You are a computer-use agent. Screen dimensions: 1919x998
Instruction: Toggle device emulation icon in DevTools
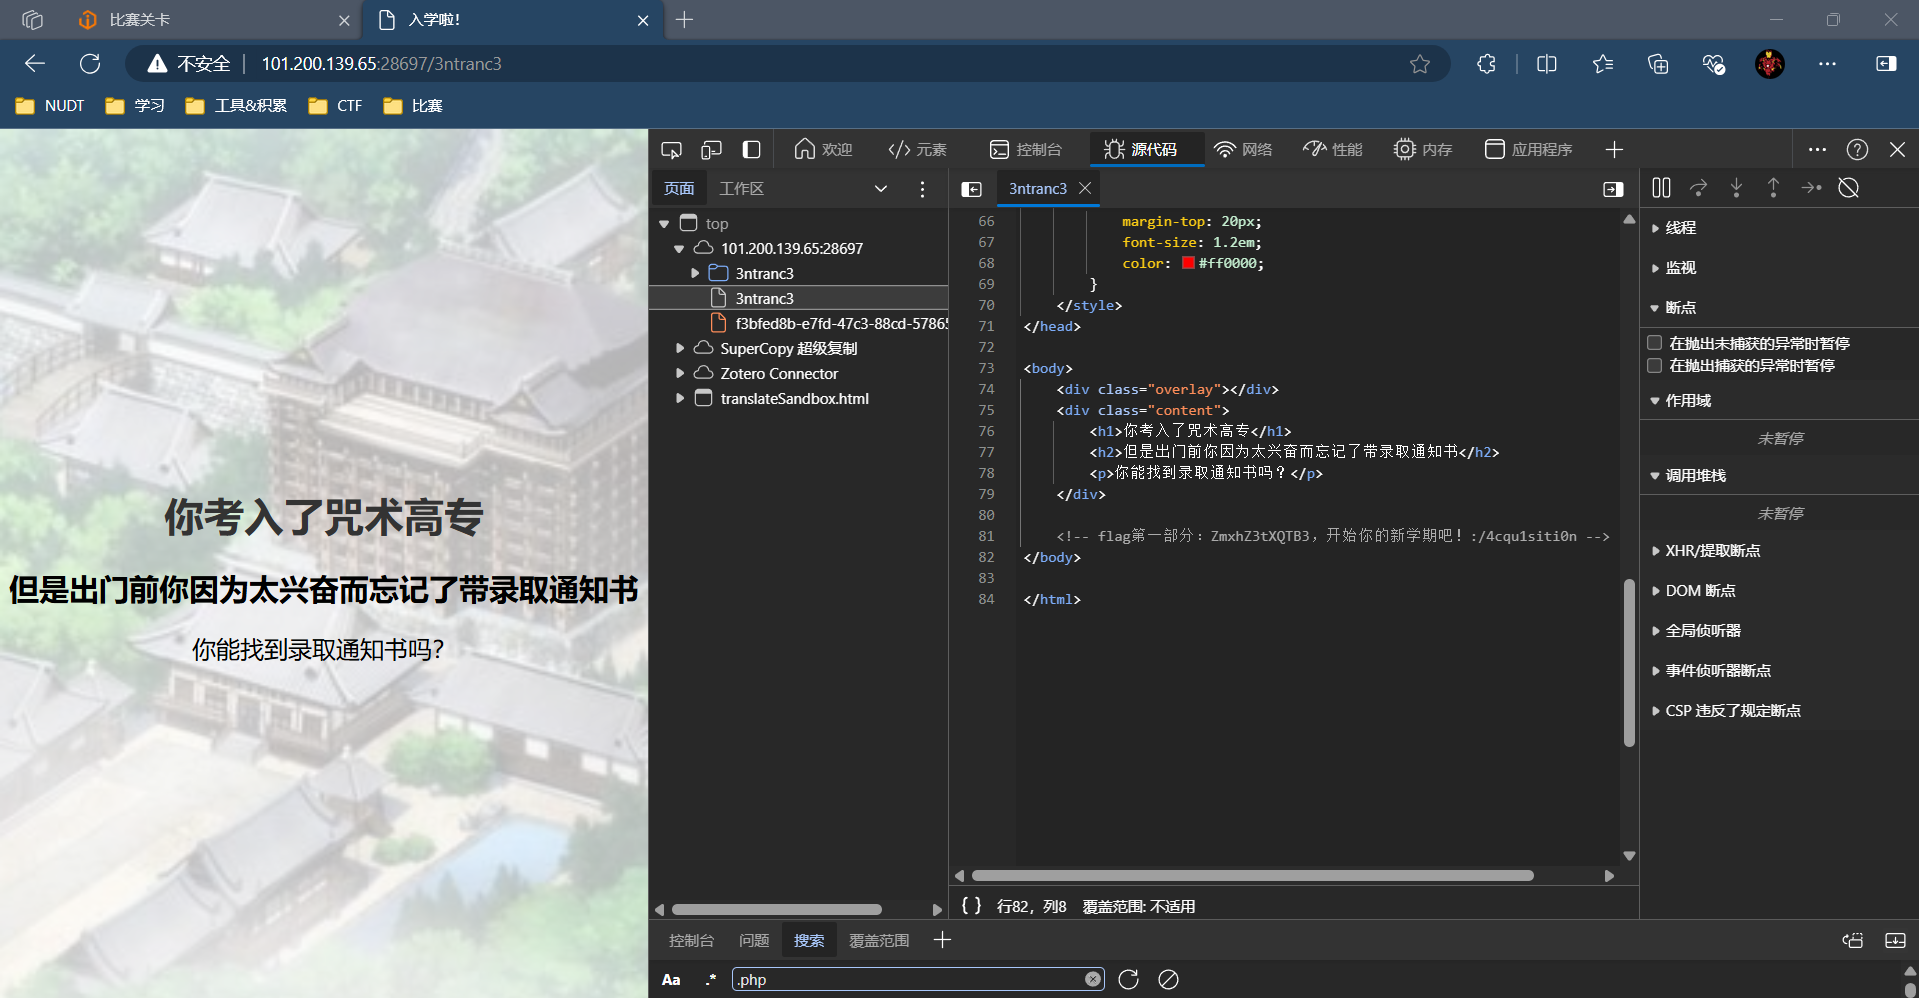coord(711,150)
